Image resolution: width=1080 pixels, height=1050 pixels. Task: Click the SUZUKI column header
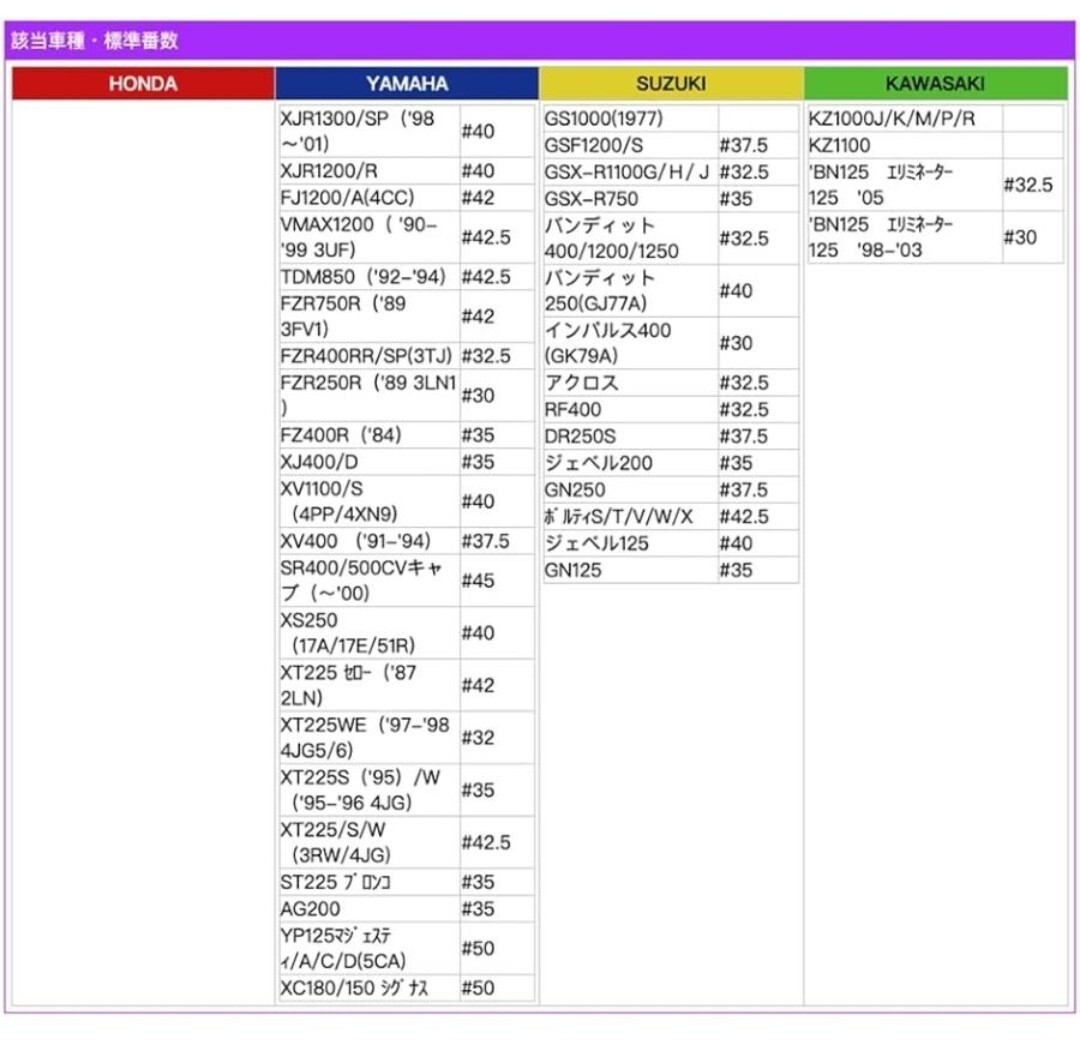click(671, 83)
